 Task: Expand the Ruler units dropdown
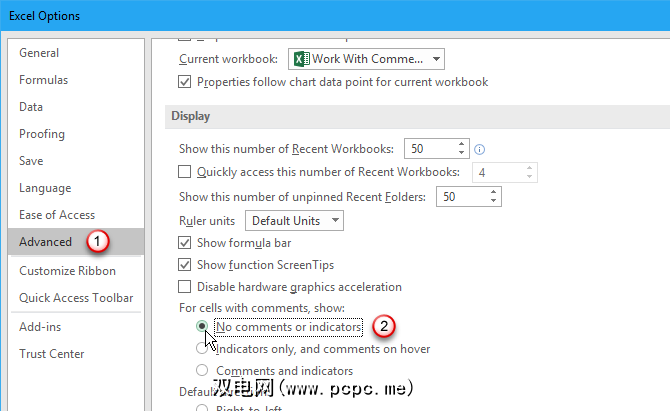[335, 220]
